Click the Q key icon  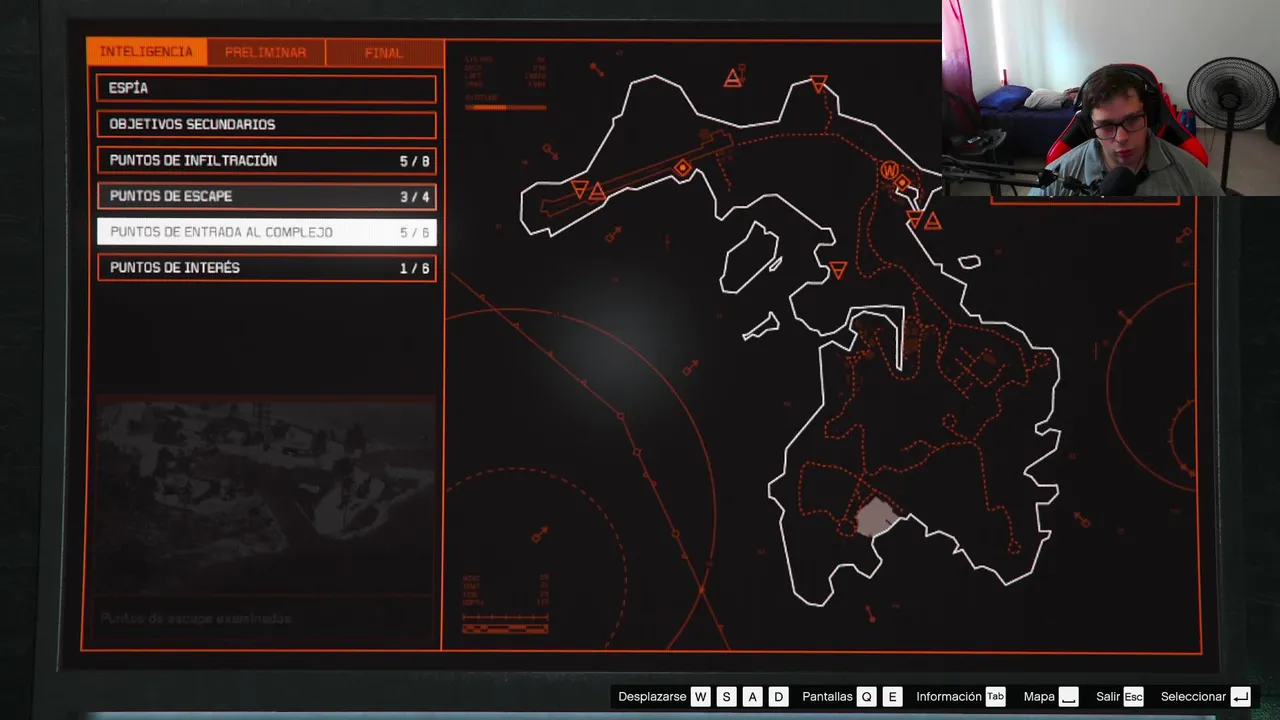click(x=866, y=697)
